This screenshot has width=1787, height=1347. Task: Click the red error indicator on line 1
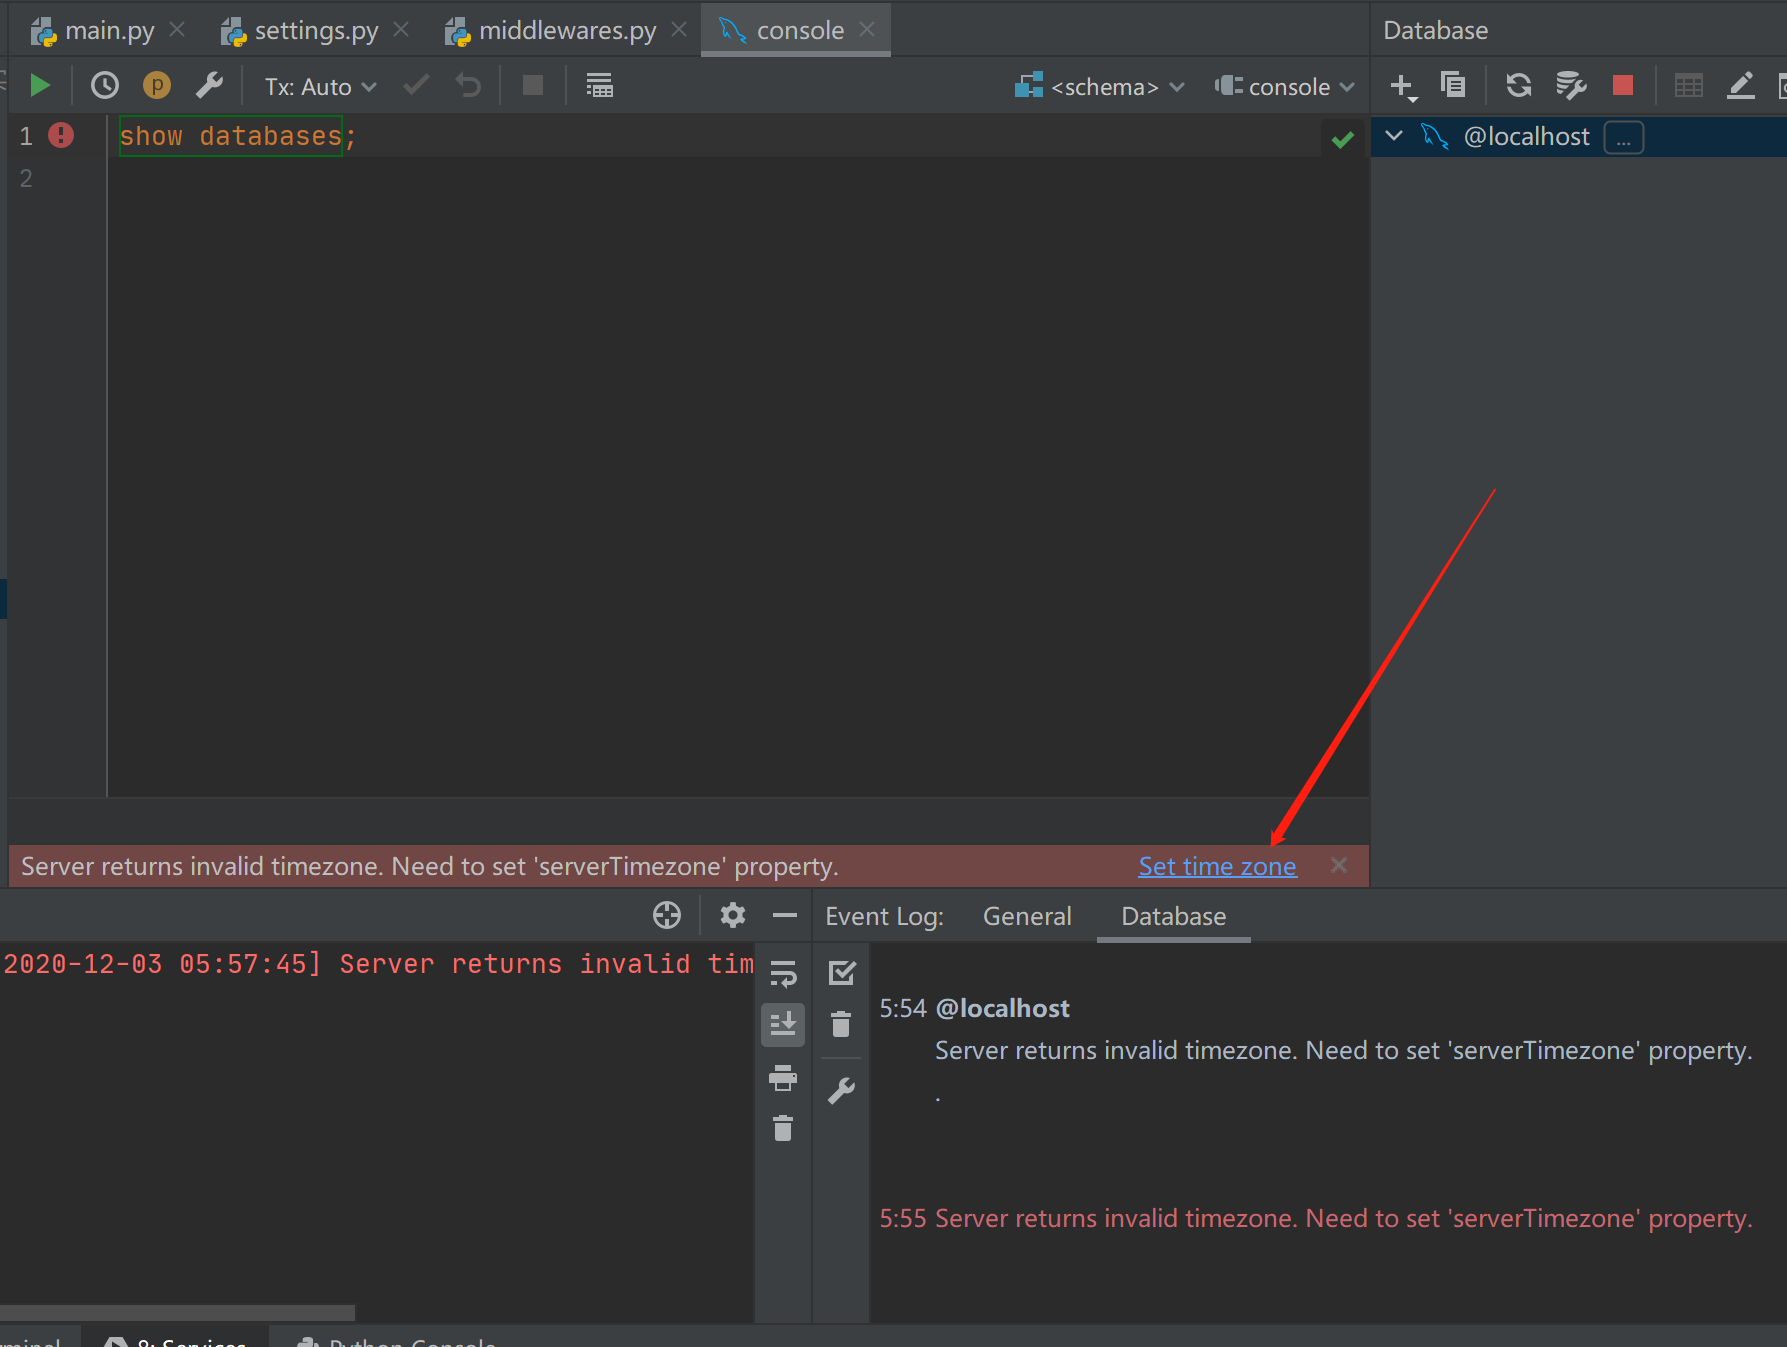(61, 135)
